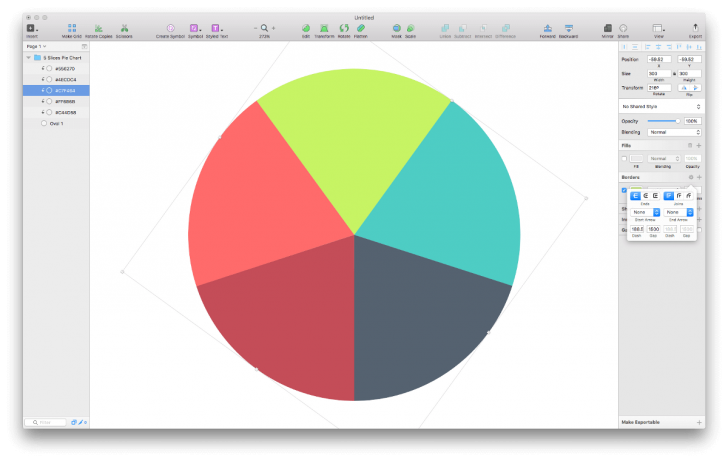Click the Create Symbol icon
The image size is (728, 461).
pyautogui.click(x=170, y=28)
